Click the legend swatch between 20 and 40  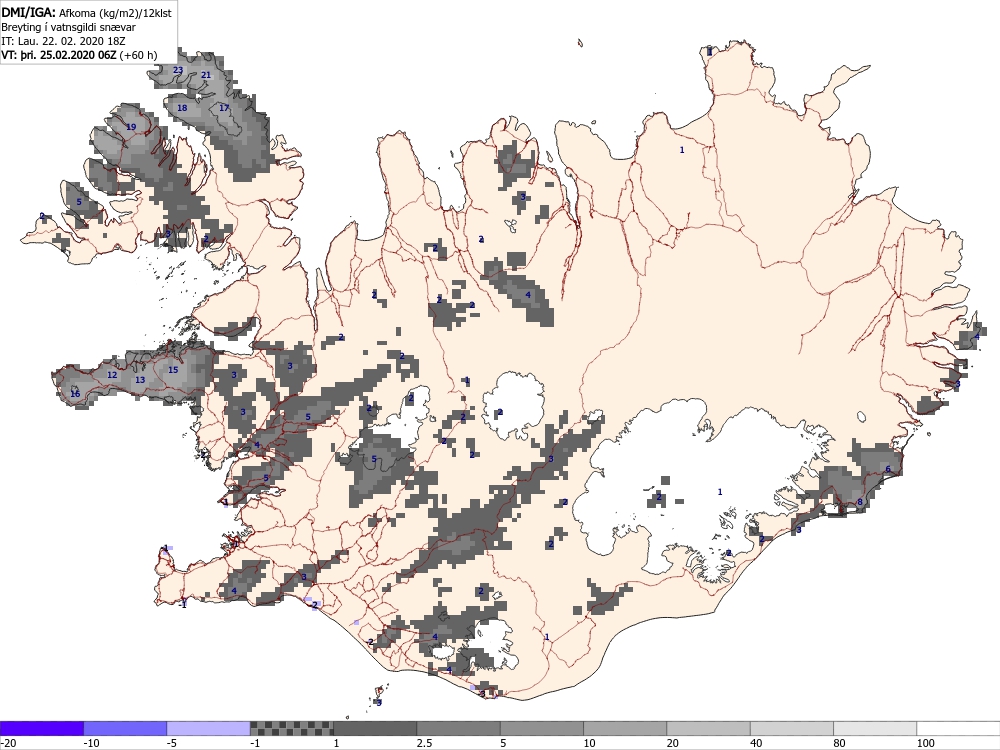709,728
